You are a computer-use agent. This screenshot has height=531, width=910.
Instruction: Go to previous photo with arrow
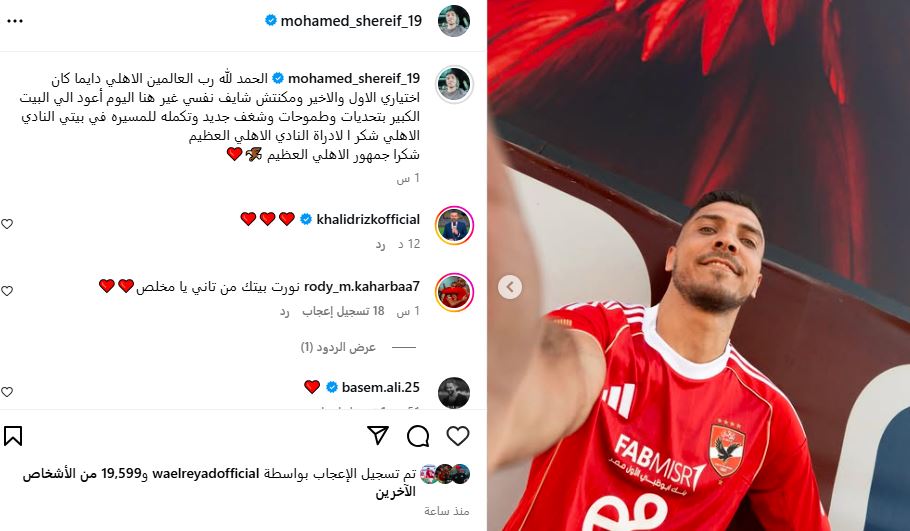510,287
